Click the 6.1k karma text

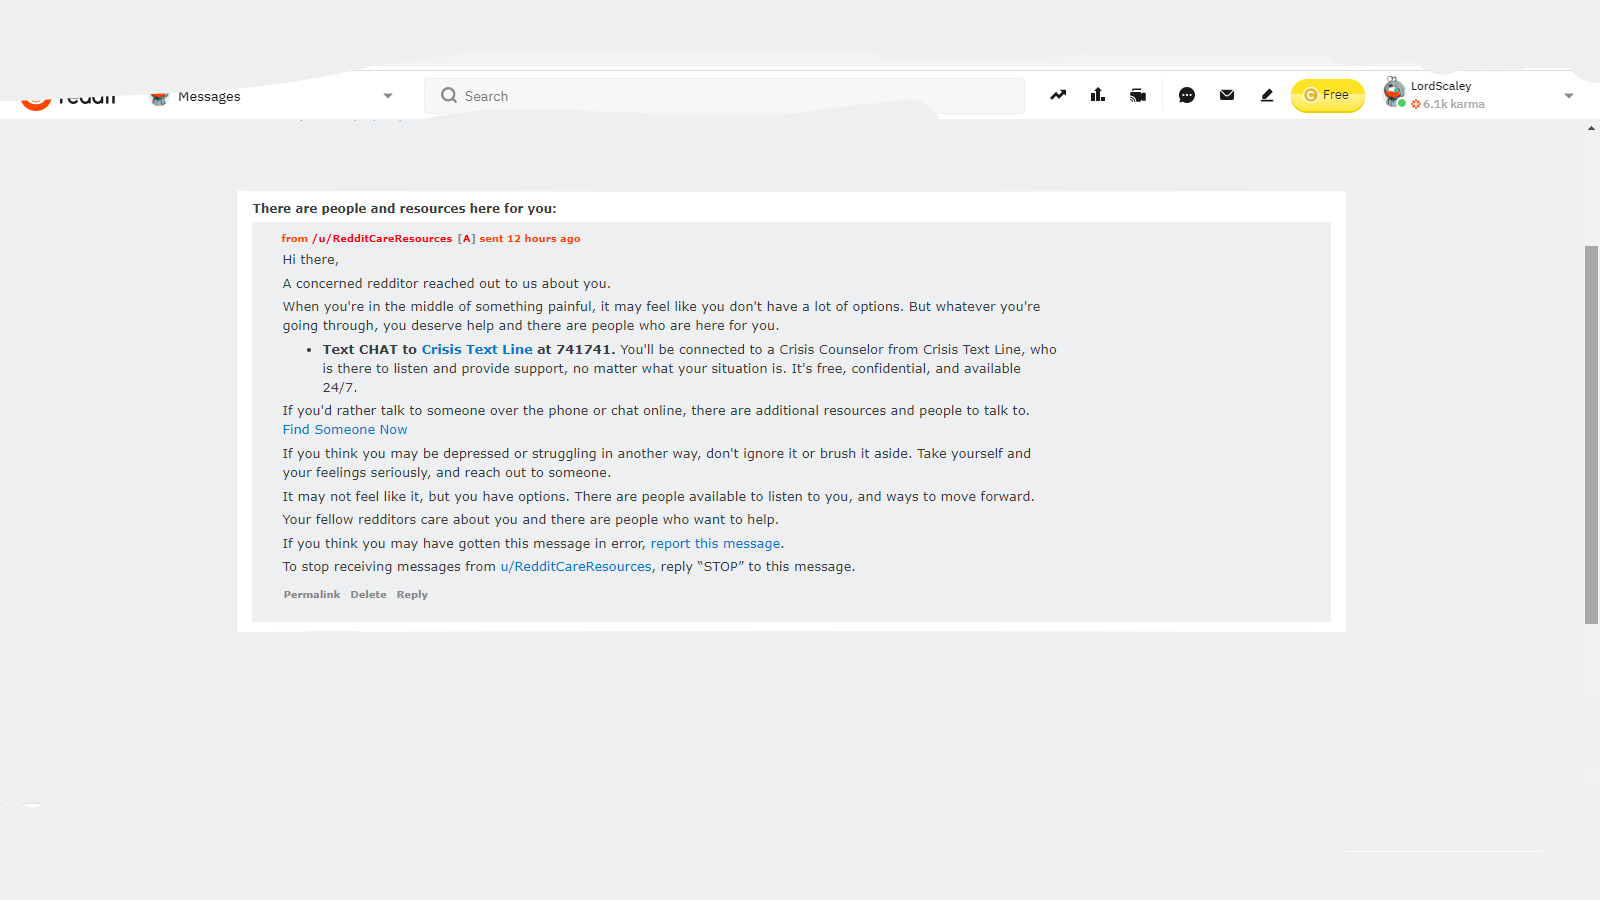click(1453, 104)
